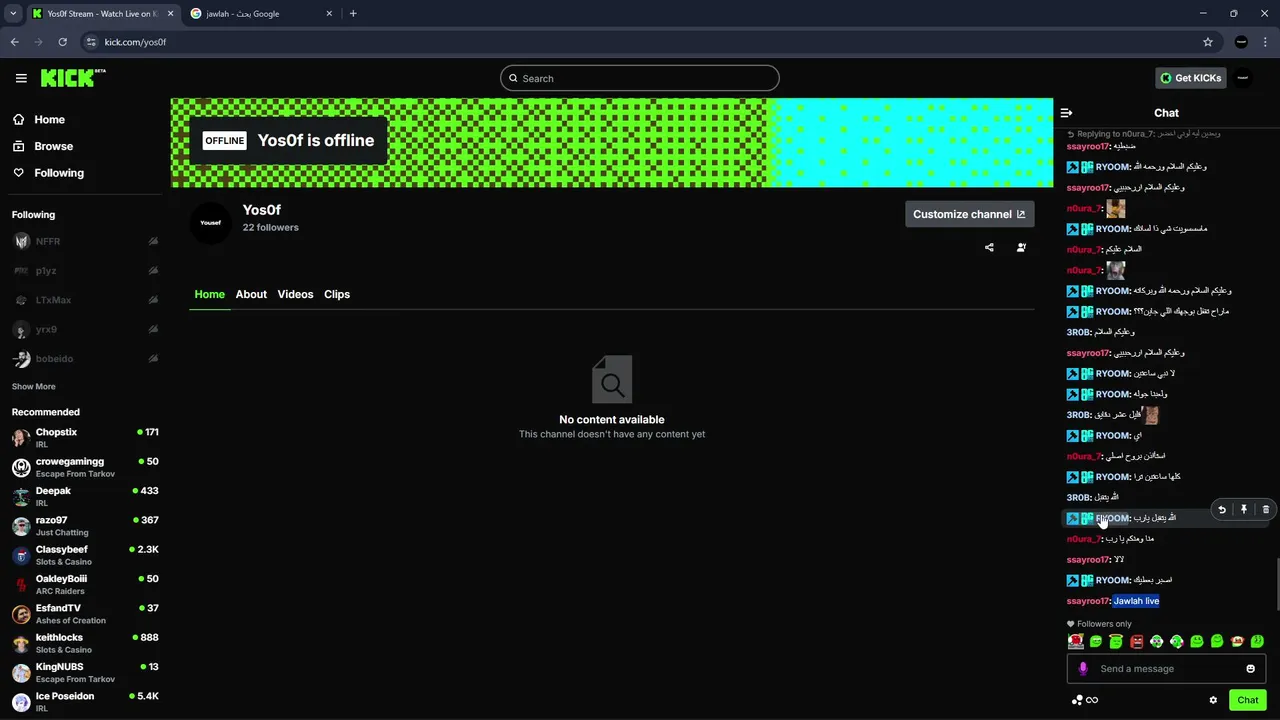1280x720 pixels.
Task: Click the Customize channel button
Action: 969,214
